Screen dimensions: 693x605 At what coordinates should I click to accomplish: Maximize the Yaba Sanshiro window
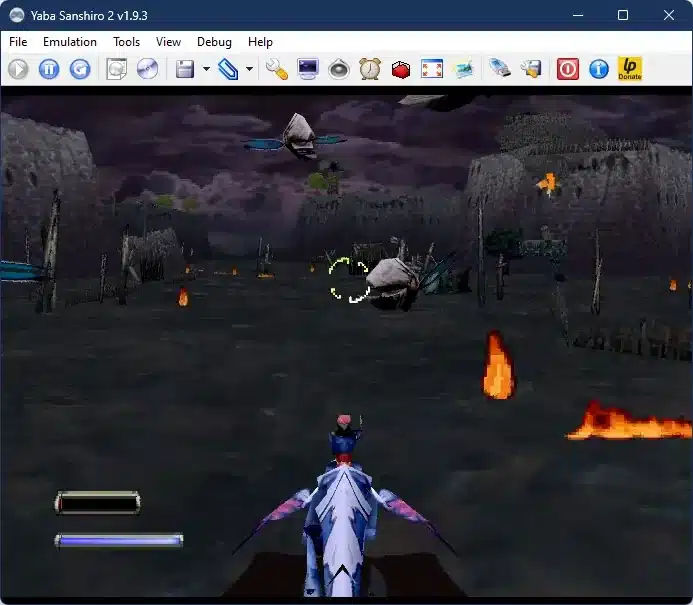click(623, 15)
